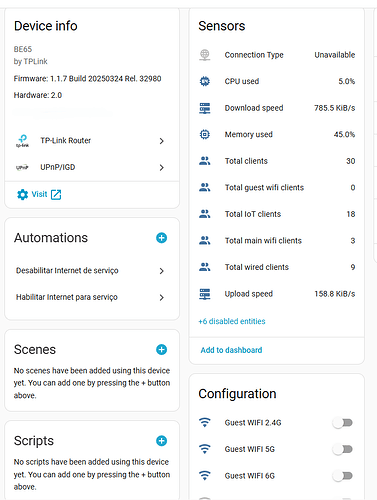This screenshot has height=500, width=377.
Task: Add a new automation with plus icon
Action: point(162,238)
